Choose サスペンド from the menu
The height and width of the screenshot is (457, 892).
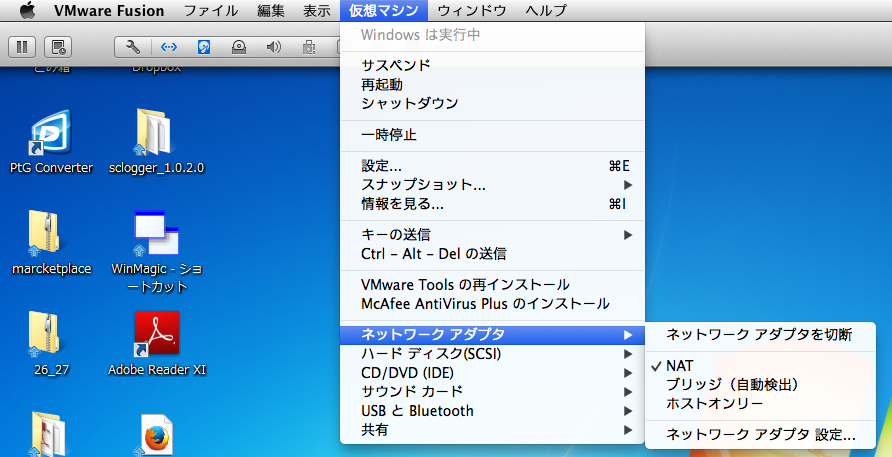[x=492, y=65]
